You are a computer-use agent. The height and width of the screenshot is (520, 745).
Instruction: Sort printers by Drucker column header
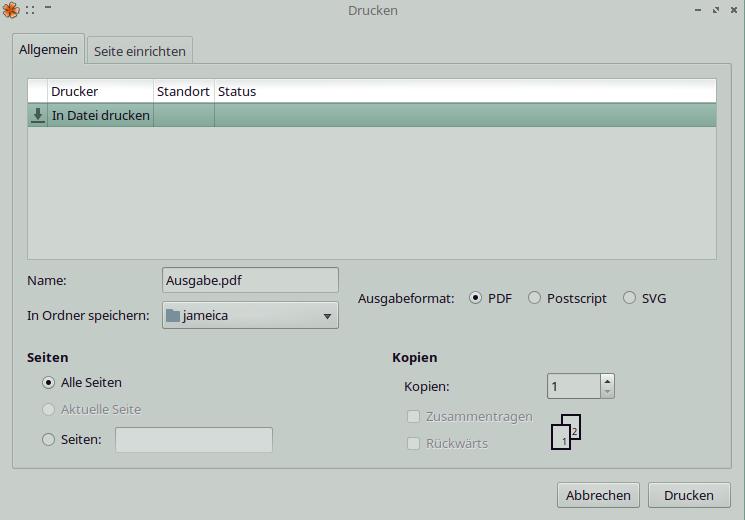point(100,91)
